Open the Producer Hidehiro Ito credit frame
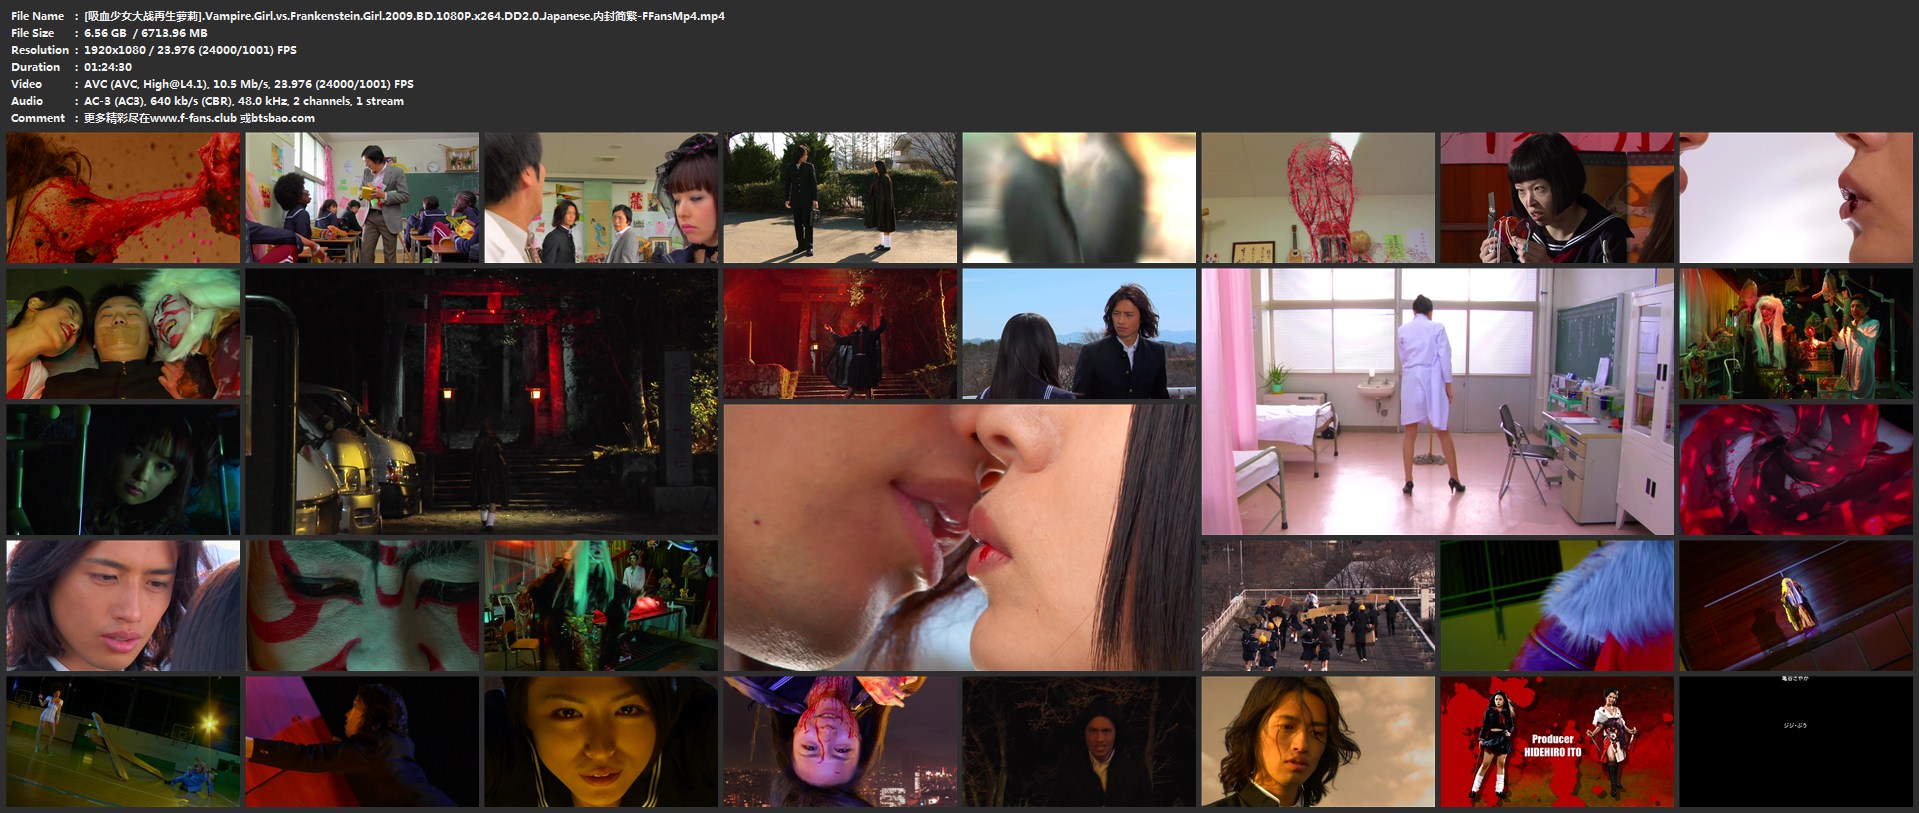1919x813 pixels. click(1556, 741)
